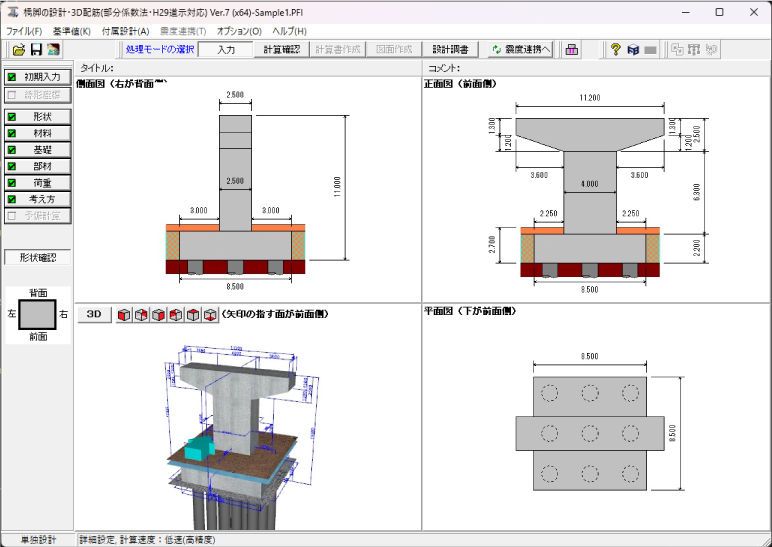Click the 正面図（前面側） heading
The height and width of the screenshot is (547, 772).
[x=460, y=84]
